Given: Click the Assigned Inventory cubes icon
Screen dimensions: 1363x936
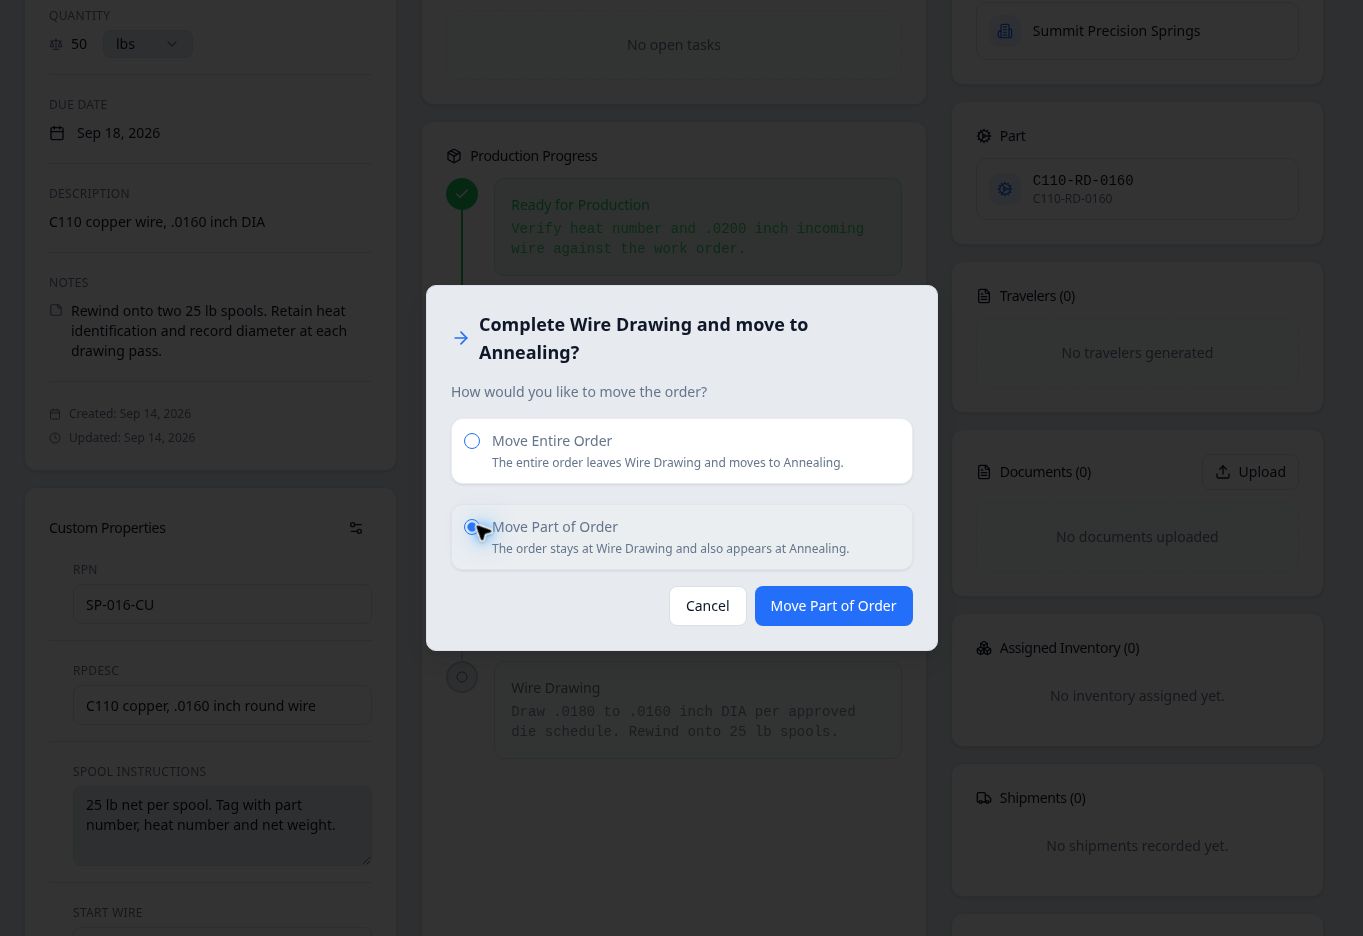Looking at the screenshot, I should coord(983,648).
